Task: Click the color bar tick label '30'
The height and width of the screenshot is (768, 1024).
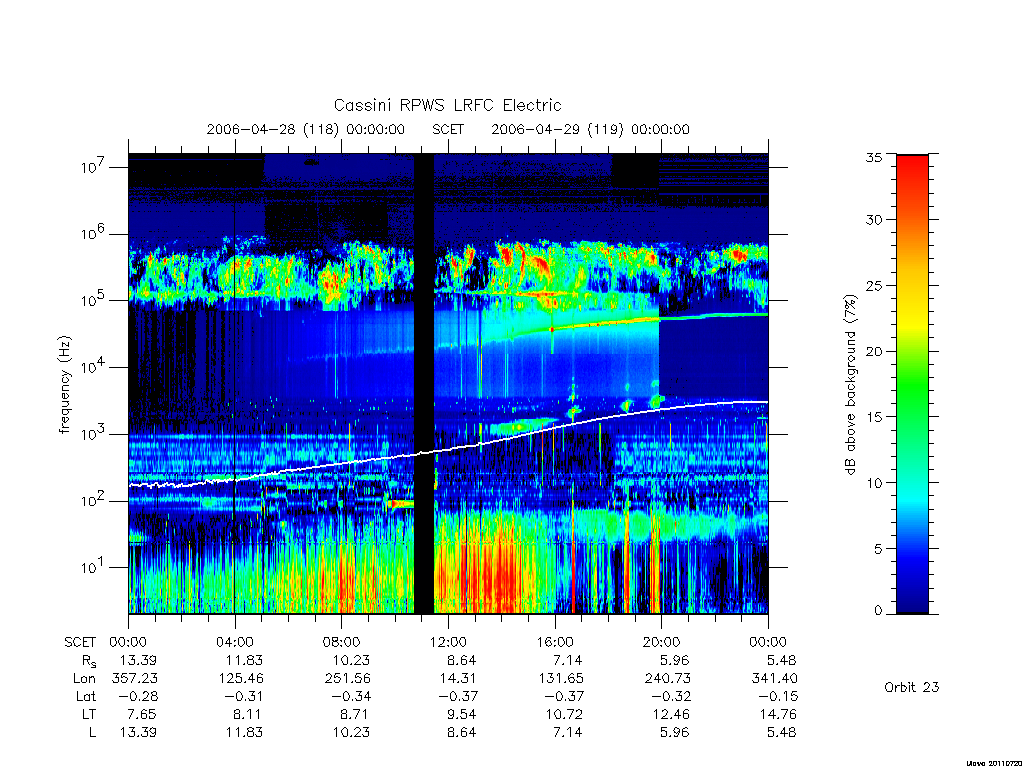Action: point(874,220)
